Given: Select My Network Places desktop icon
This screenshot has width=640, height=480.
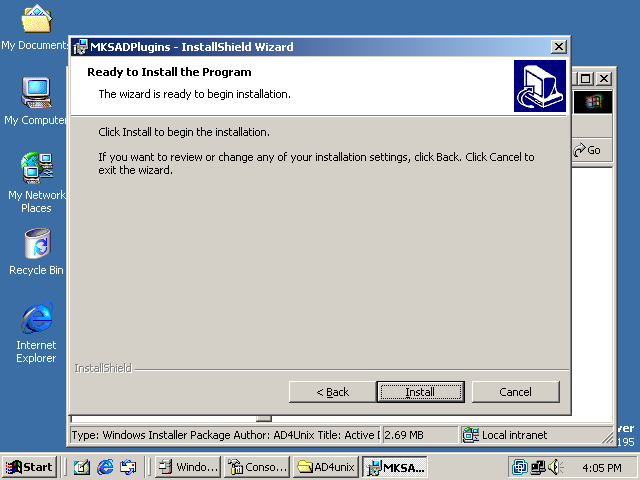Looking at the screenshot, I should pos(36,183).
